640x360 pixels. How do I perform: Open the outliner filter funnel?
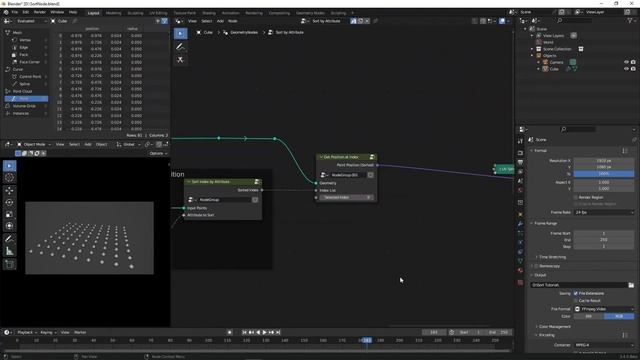[x=630, y=20]
